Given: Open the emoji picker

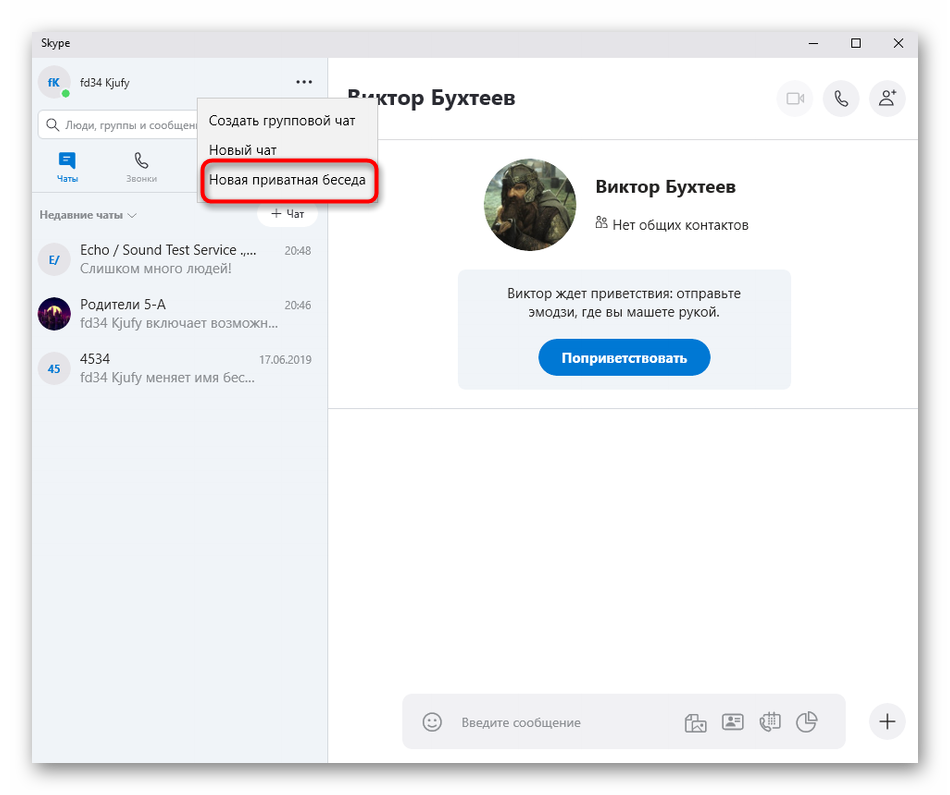Looking at the screenshot, I should [x=432, y=722].
